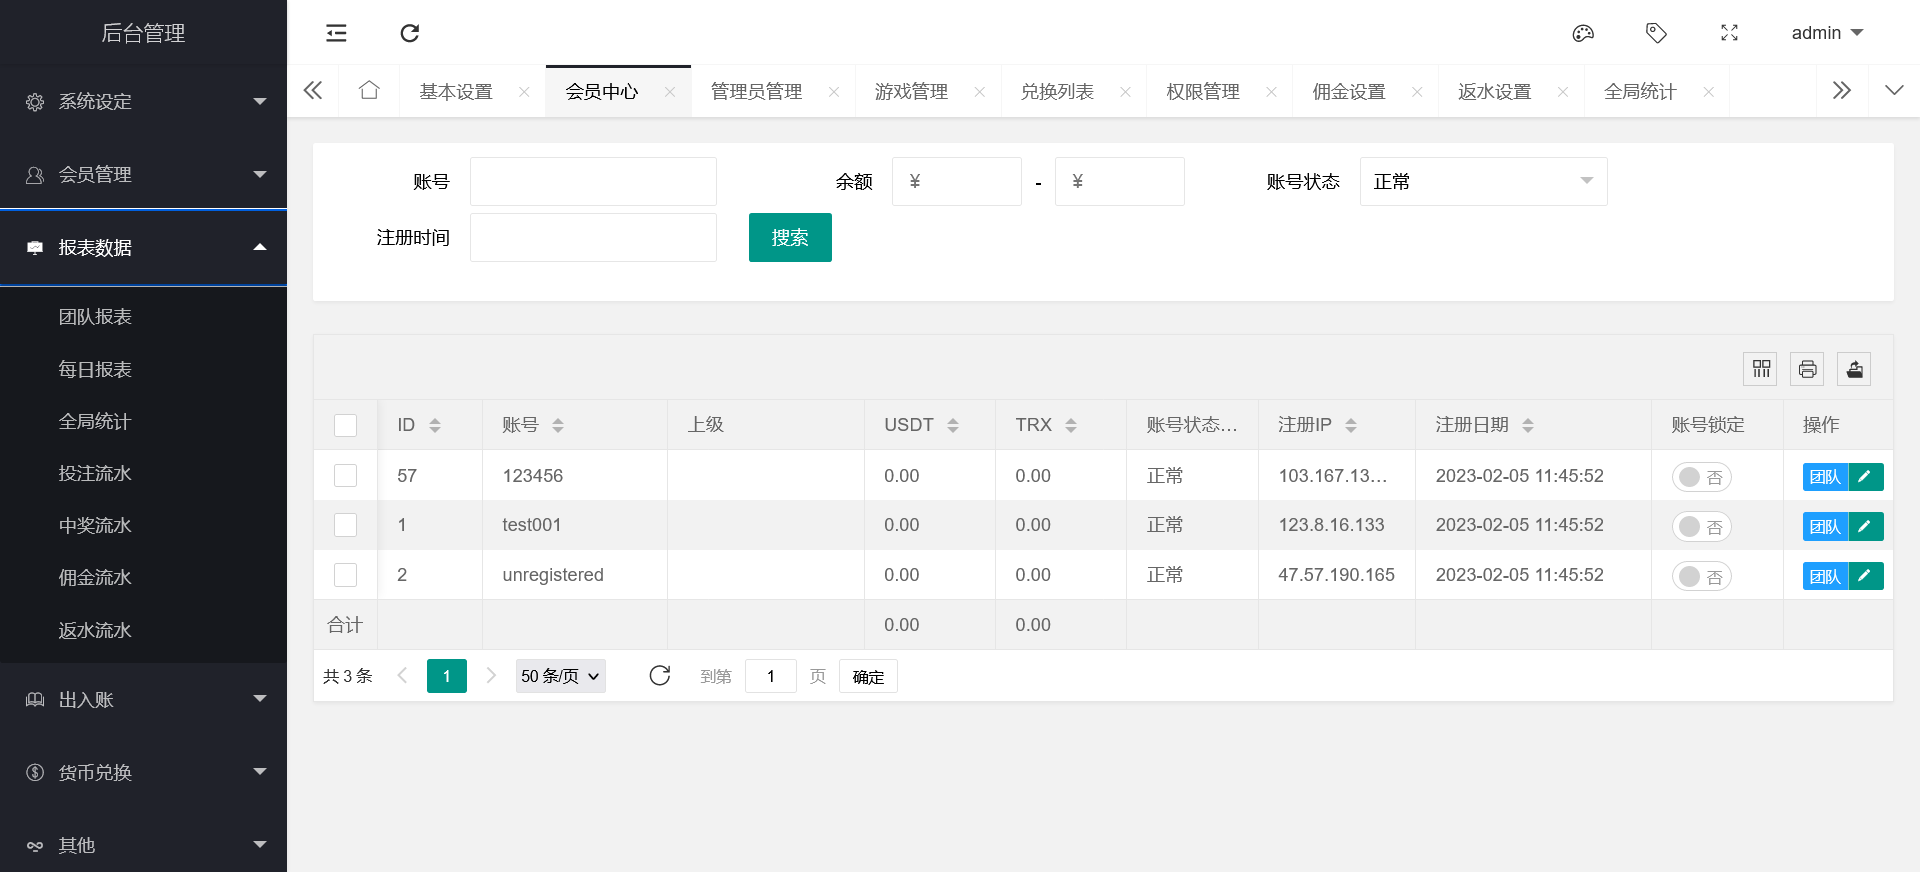This screenshot has width=1920, height=872.
Task: Open the theme palette icon
Action: tap(1583, 33)
